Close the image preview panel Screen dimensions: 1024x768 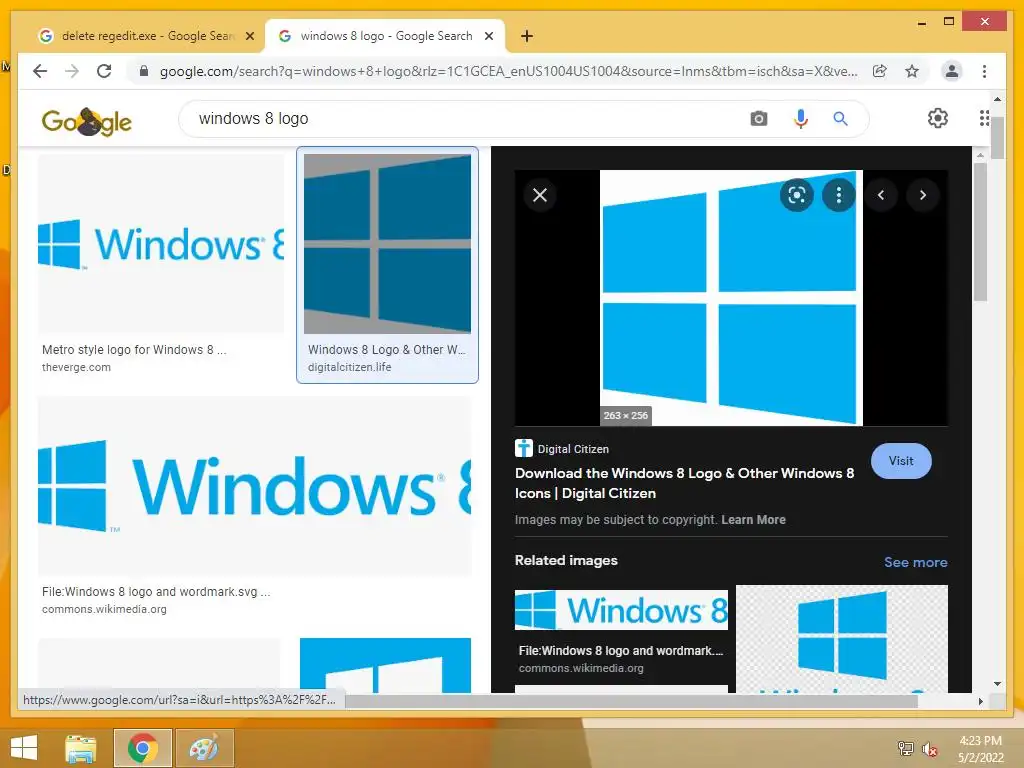pyautogui.click(x=539, y=195)
